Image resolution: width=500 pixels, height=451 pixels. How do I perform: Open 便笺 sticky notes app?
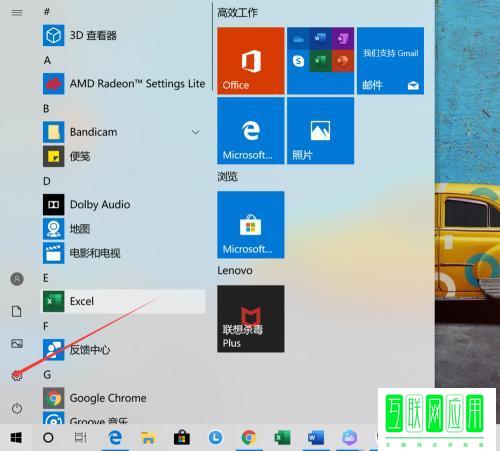123,156
